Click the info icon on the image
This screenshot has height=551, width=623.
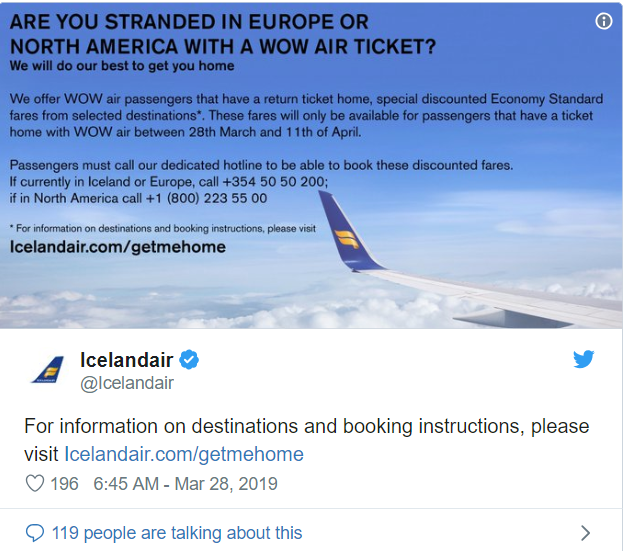tap(604, 21)
